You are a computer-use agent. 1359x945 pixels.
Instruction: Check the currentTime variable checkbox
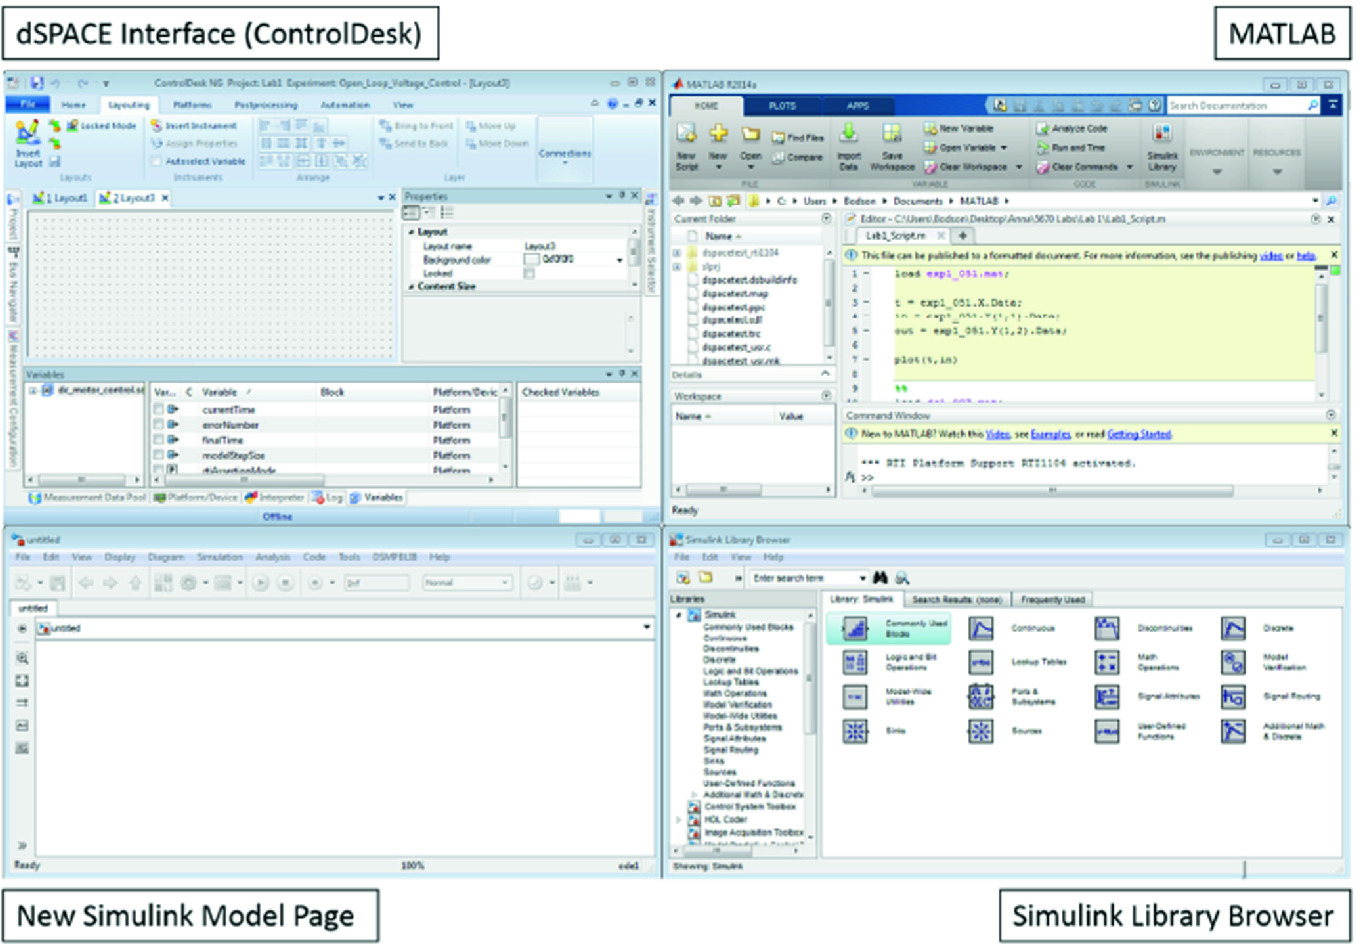pos(158,410)
